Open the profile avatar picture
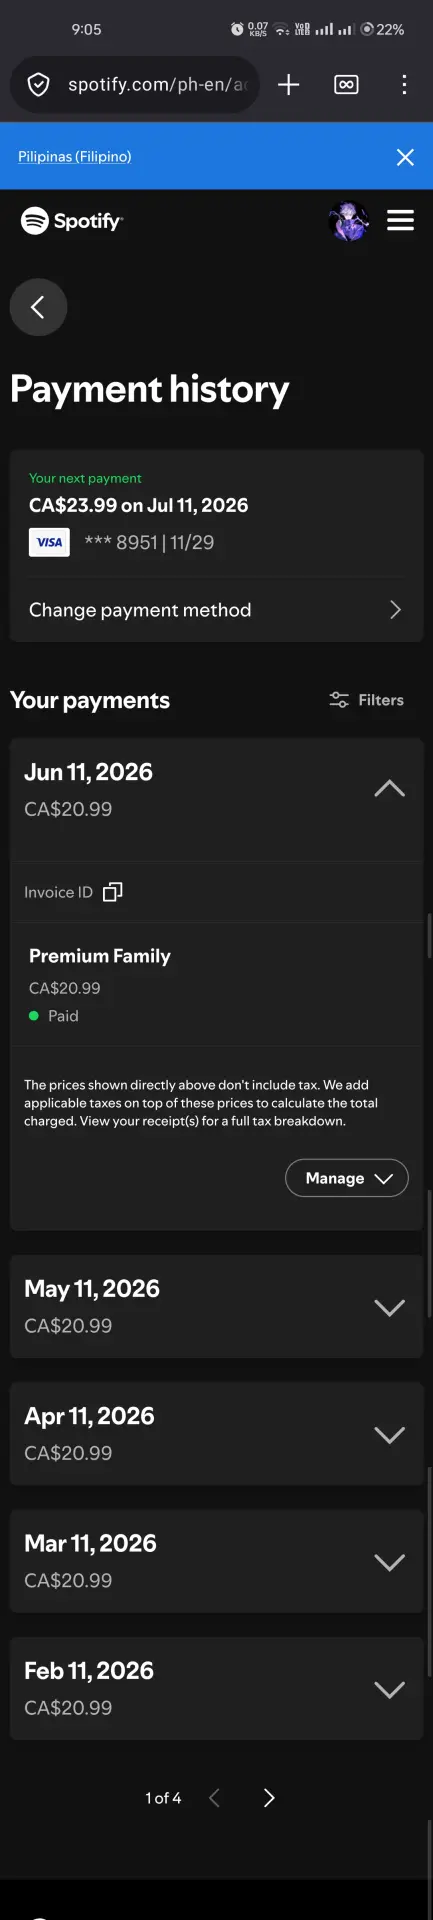433x1920 pixels. tap(349, 221)
